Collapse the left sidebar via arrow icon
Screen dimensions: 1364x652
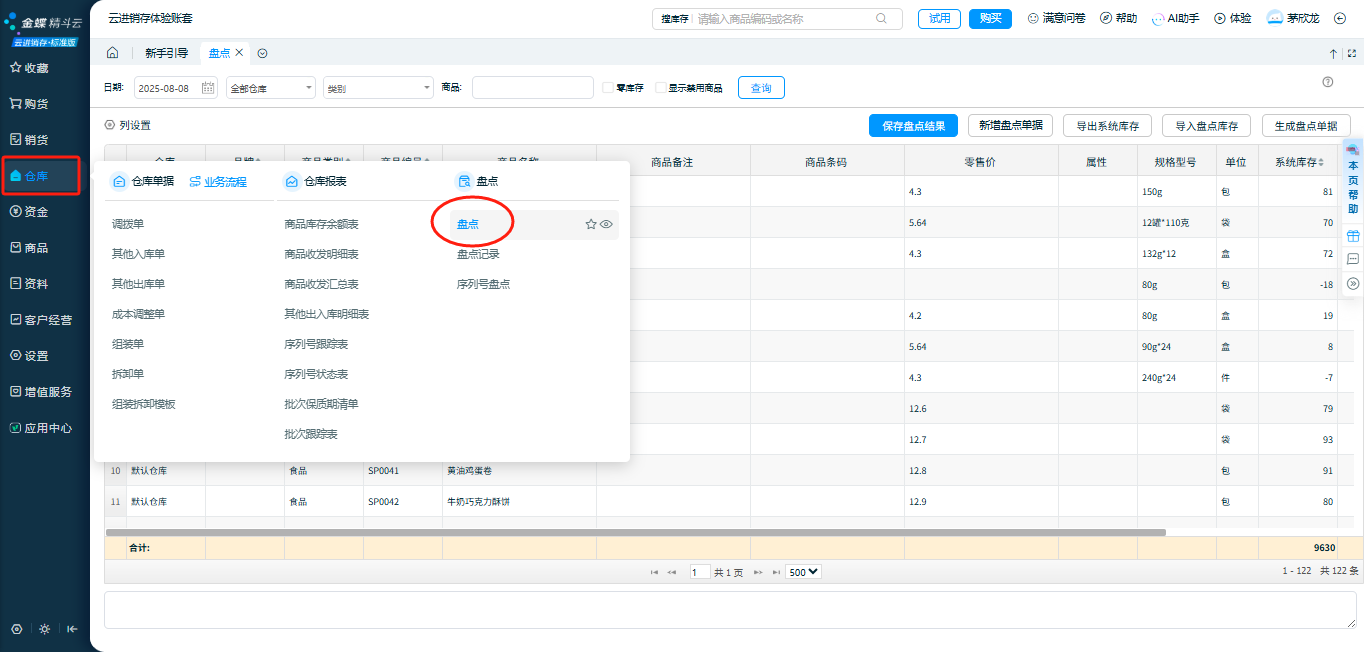pos(72,629)
